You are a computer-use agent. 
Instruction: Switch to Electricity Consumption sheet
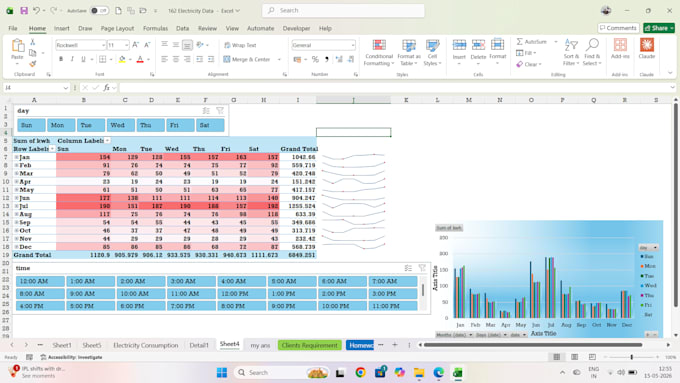146,345
